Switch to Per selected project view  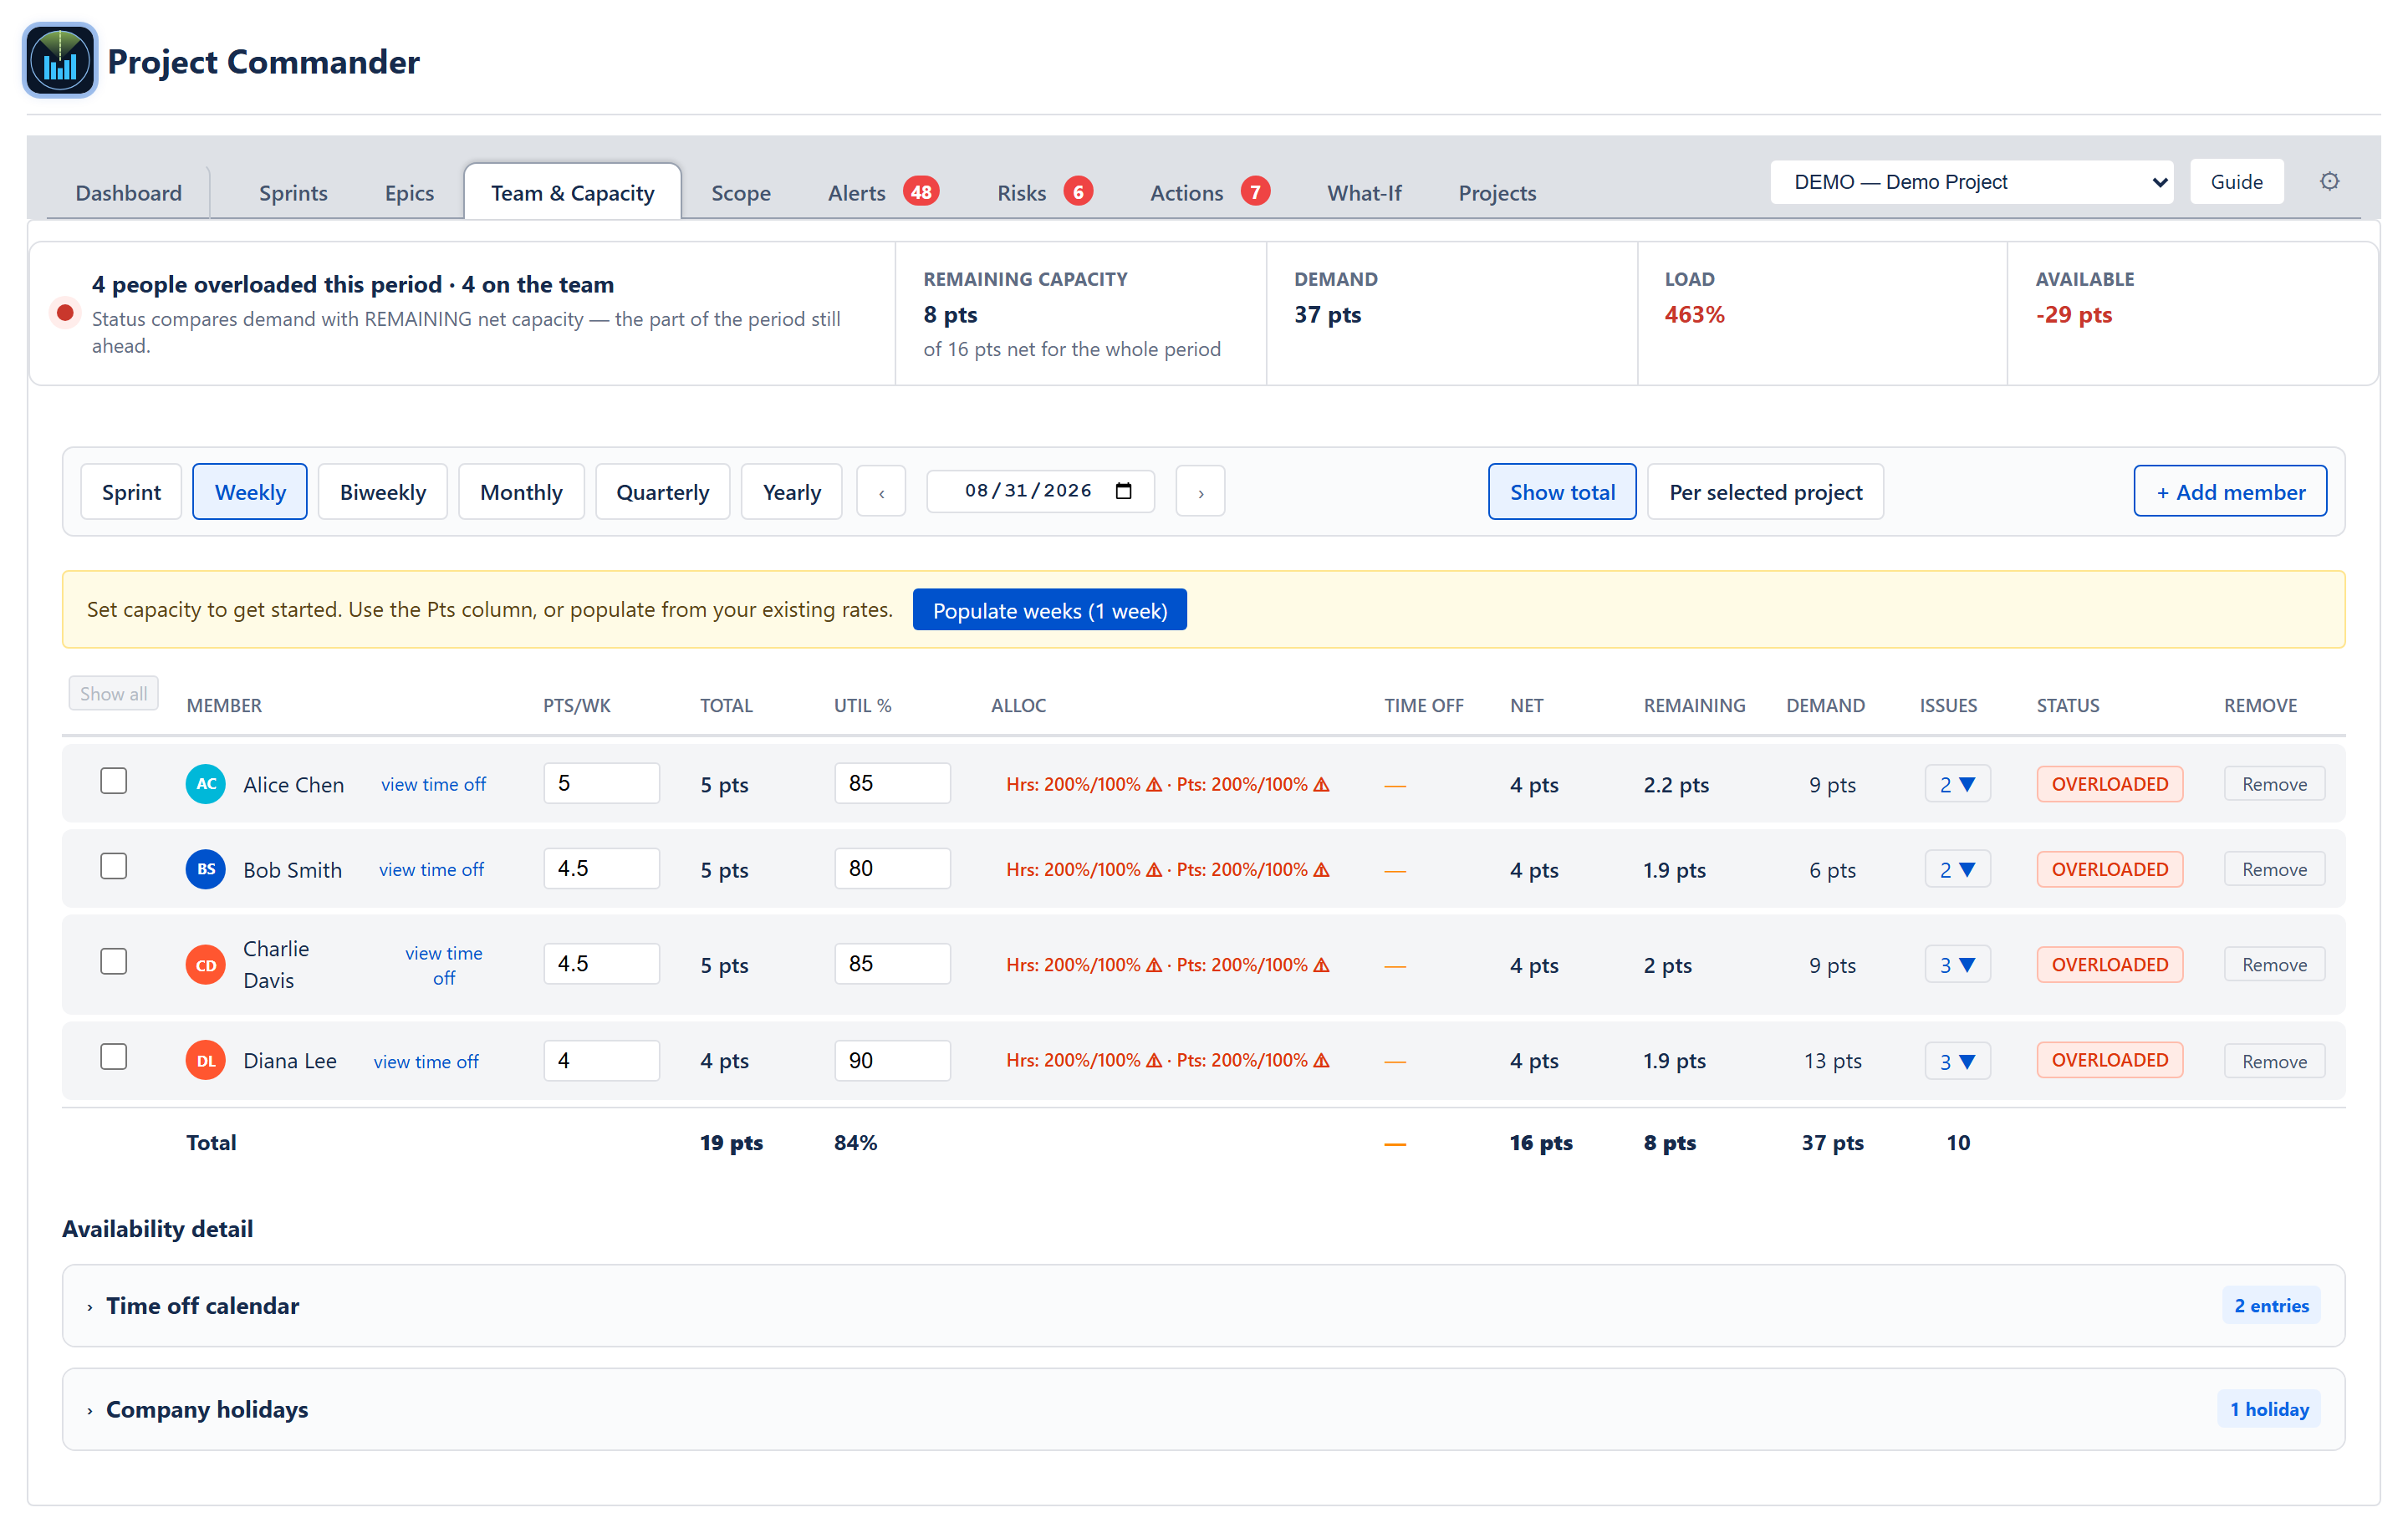[1765, 492]
